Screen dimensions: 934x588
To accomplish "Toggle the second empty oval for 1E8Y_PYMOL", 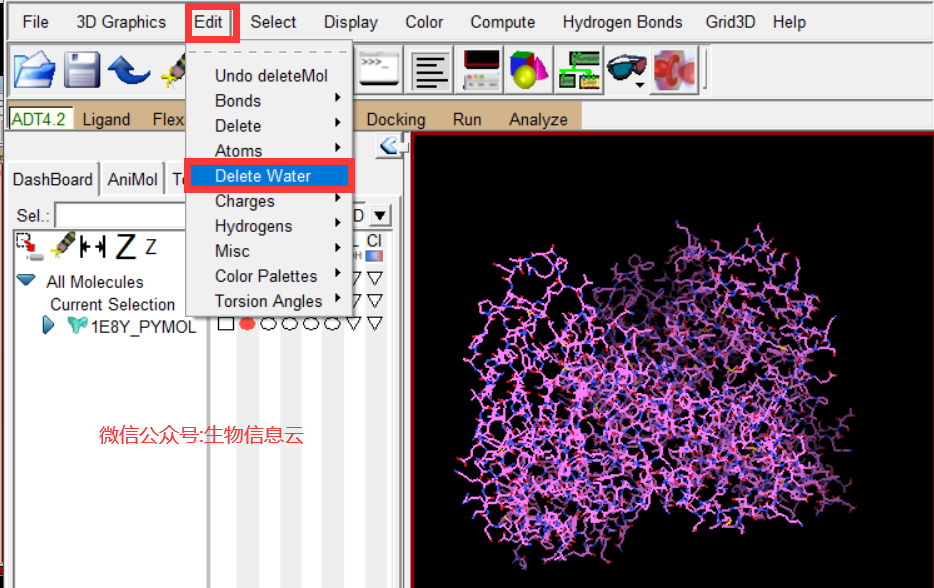I will pos(290,324).
